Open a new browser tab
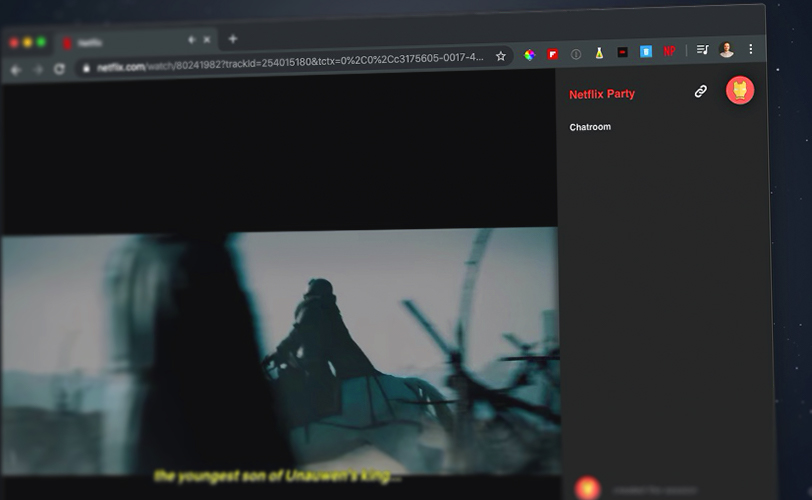This screenshot has height=500, width=812. [233, 38]
